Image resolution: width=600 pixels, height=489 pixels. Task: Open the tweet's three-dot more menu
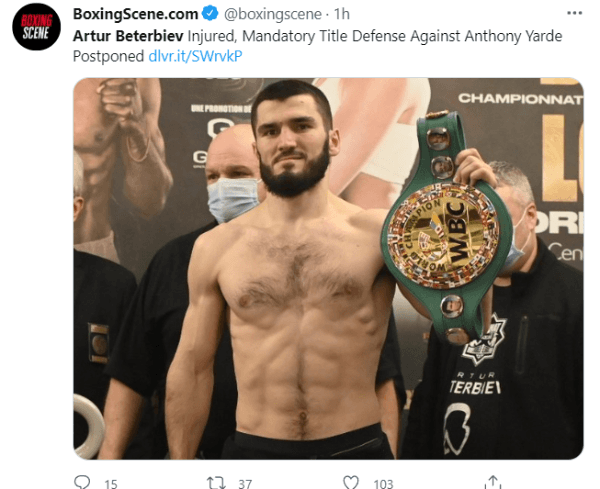point(574,13)
